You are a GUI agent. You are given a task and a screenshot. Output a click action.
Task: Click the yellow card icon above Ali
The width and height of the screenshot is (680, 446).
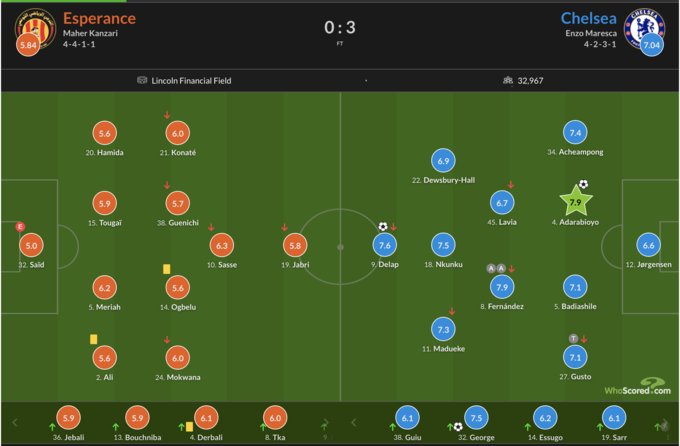(x=93, y=339)
